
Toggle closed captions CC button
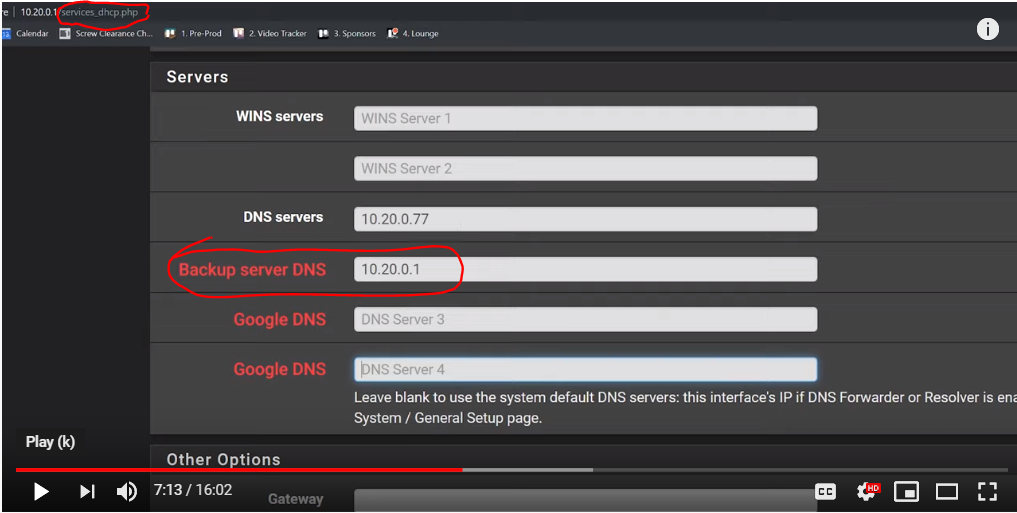pos(825,492)
